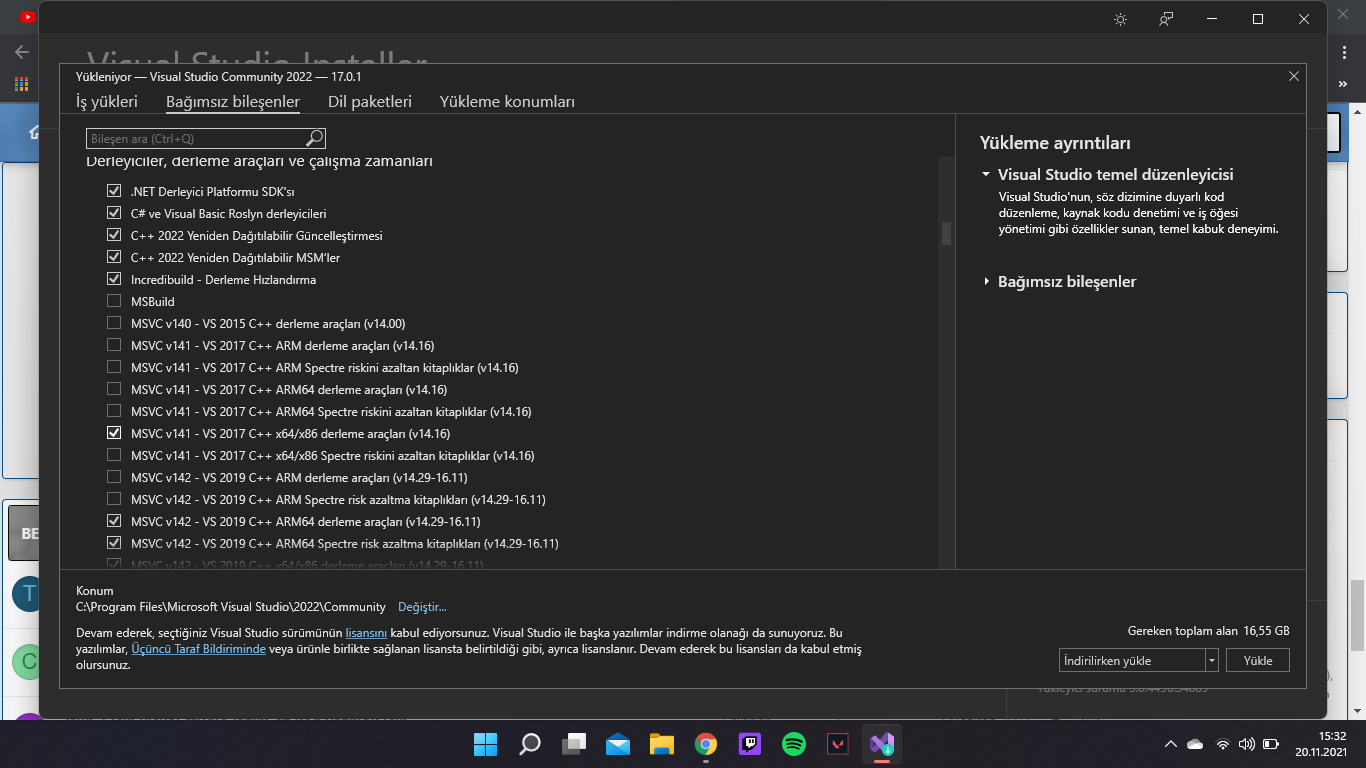
Task: Open the feedback icon in installer title bar
Action: click(1166, 19)
